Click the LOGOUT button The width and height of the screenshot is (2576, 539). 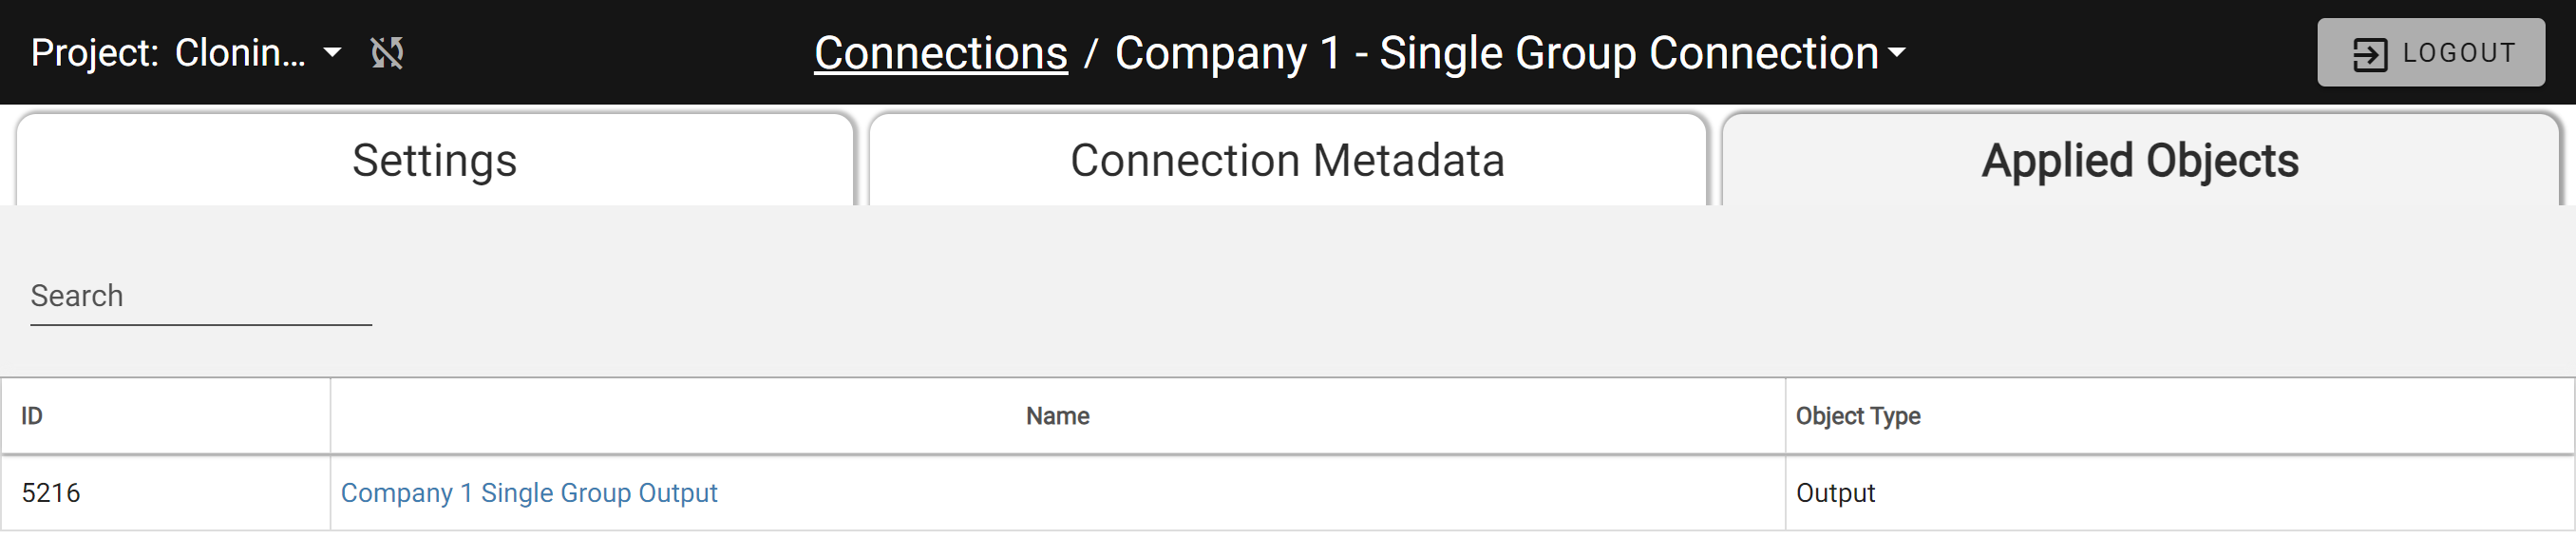pyautogui.click(x=2431, y=53)
